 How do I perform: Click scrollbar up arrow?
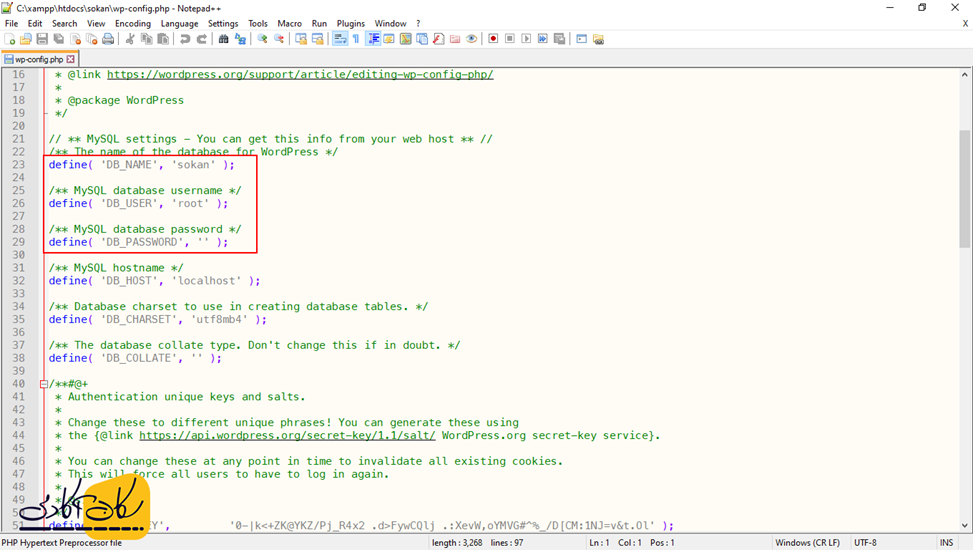tap(964, 74)
